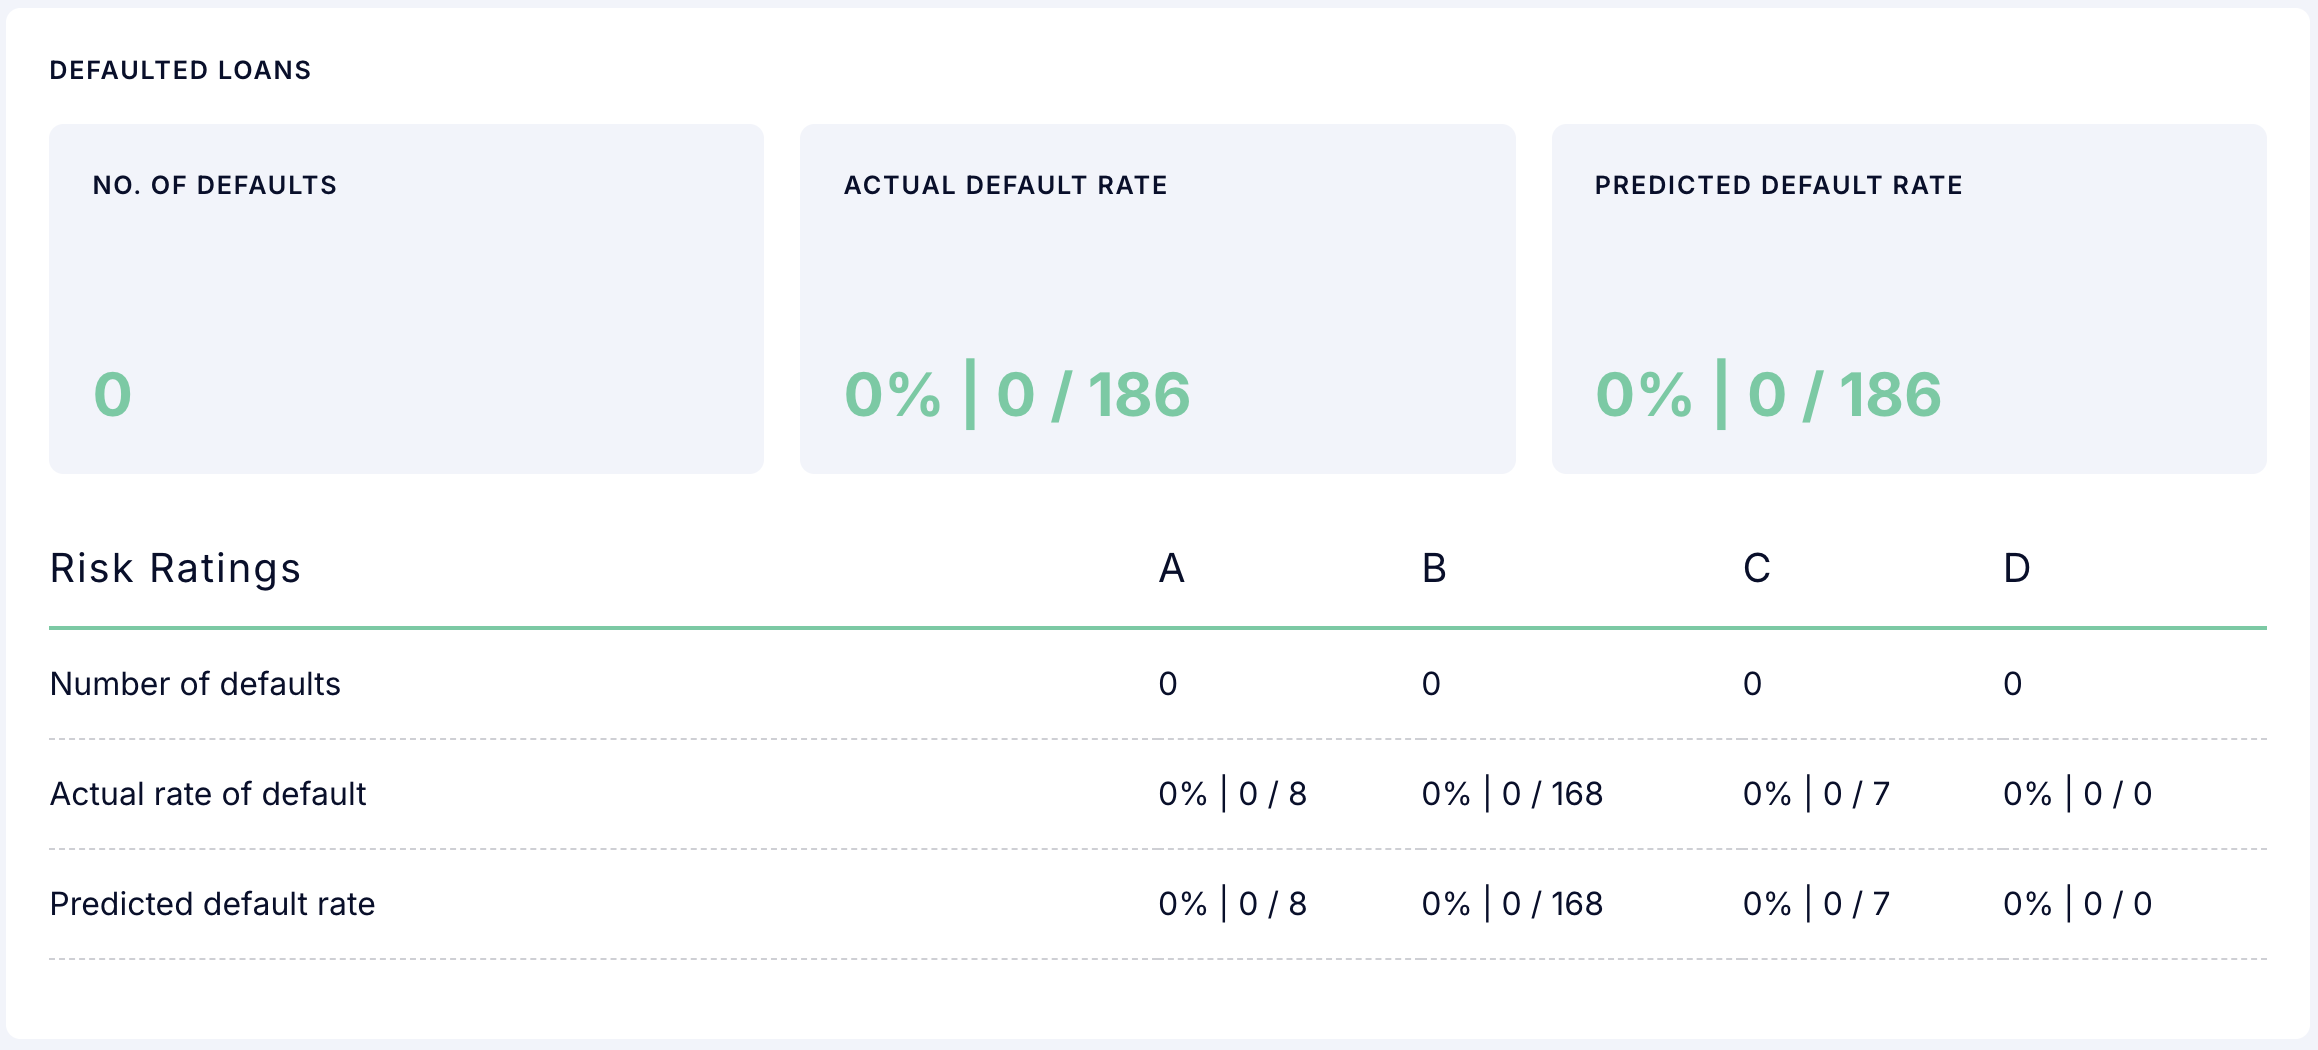Image resolution: width=2318 pixels, height=1050 pixels.
Task: Select the Actual Default Rate card title
Action: 1005,185
